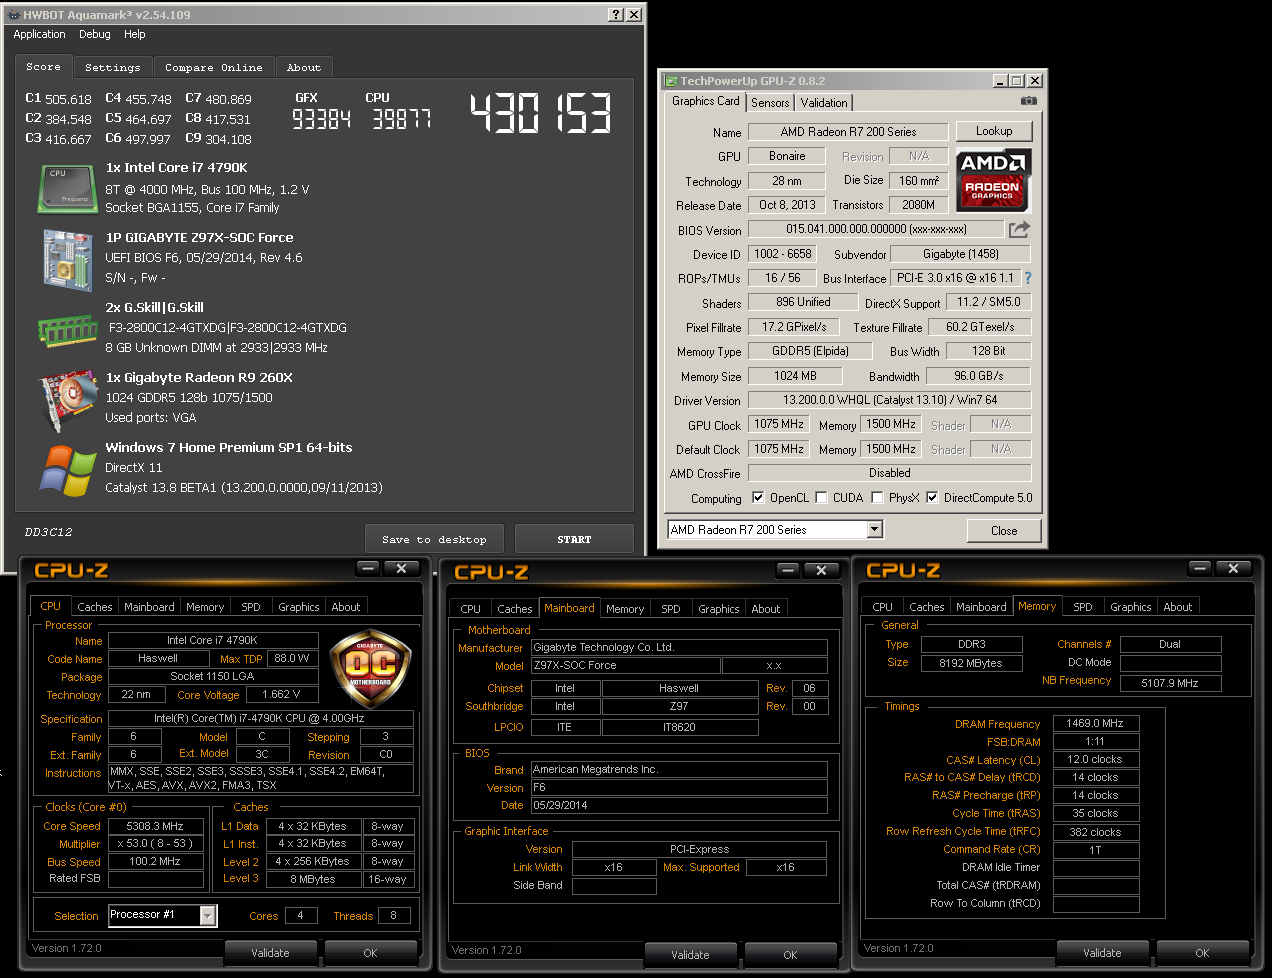This screenshot has width=1272, height=978.
Task: Click the Aquamark help question mark button
Action: tap(616, 14)
